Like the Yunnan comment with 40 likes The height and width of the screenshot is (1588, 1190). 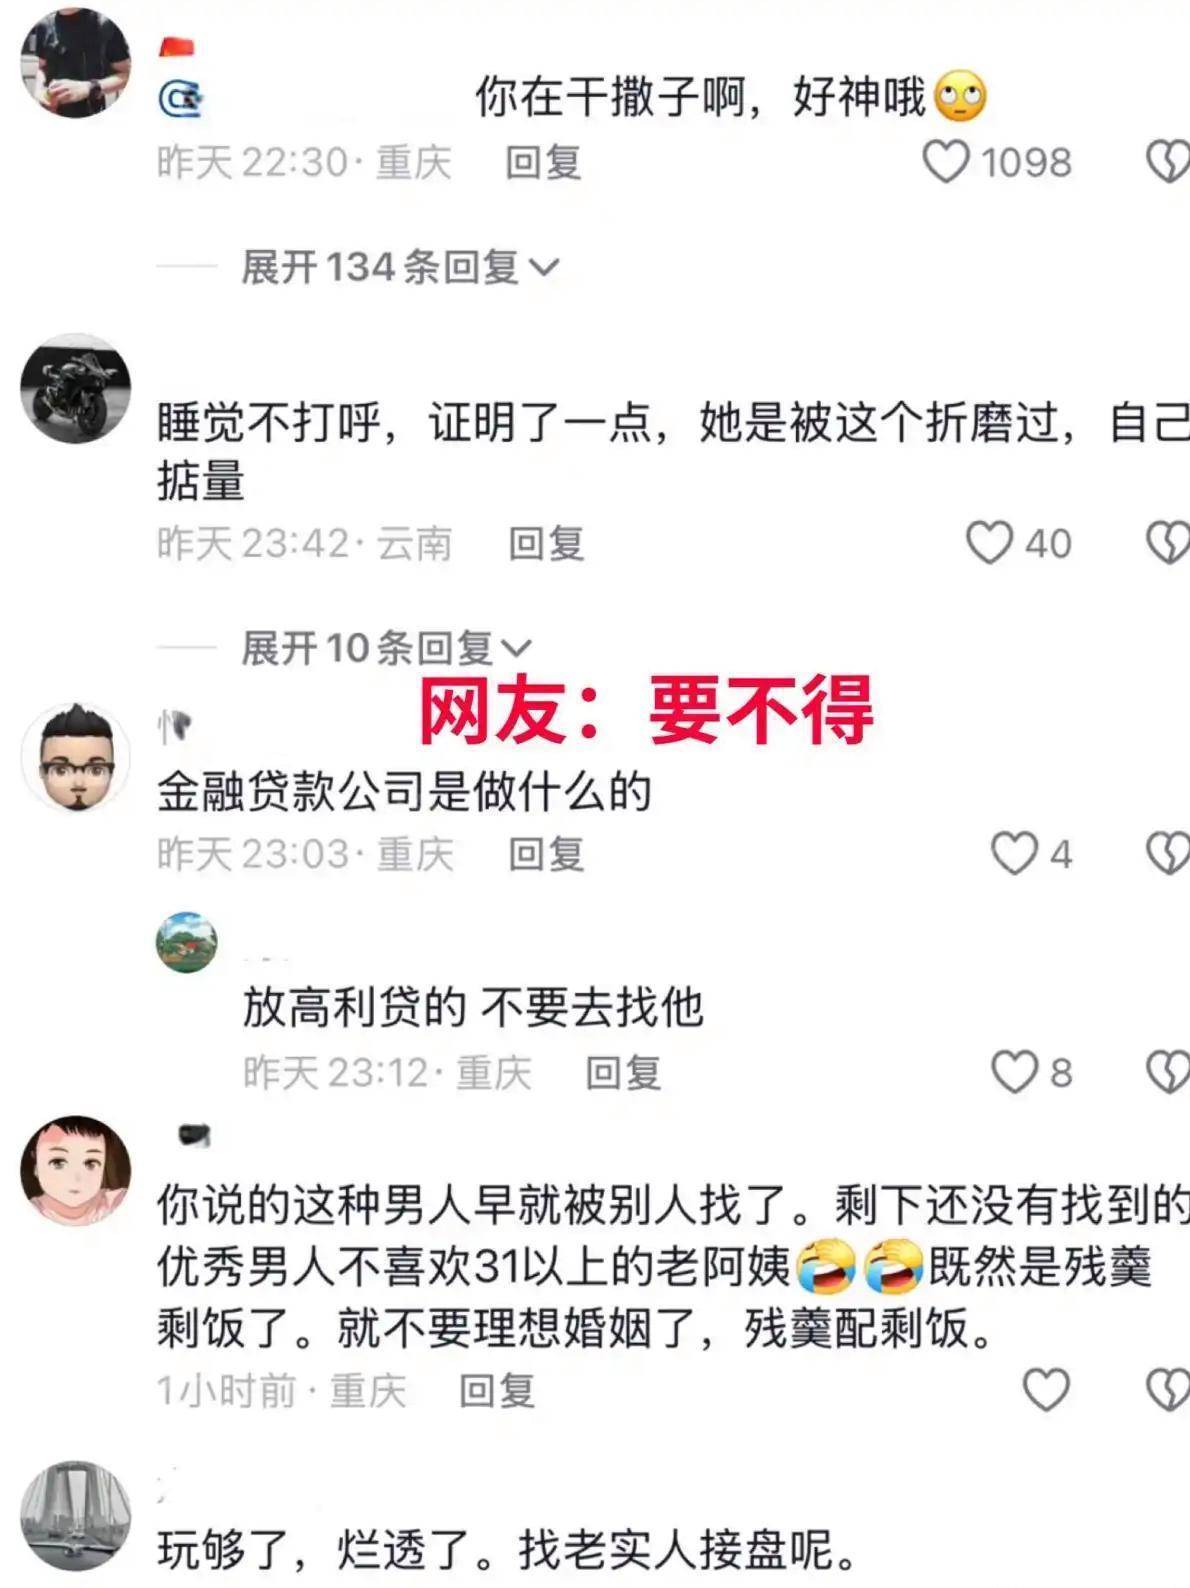[989, 543]
